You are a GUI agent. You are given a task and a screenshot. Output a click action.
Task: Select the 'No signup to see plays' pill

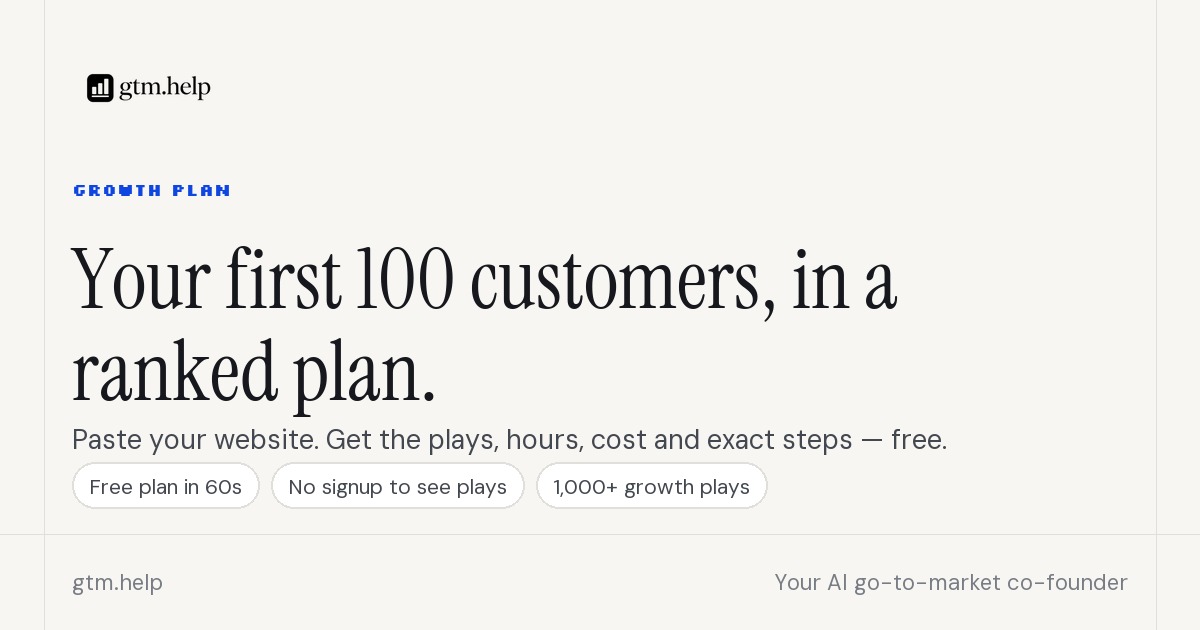398,486
